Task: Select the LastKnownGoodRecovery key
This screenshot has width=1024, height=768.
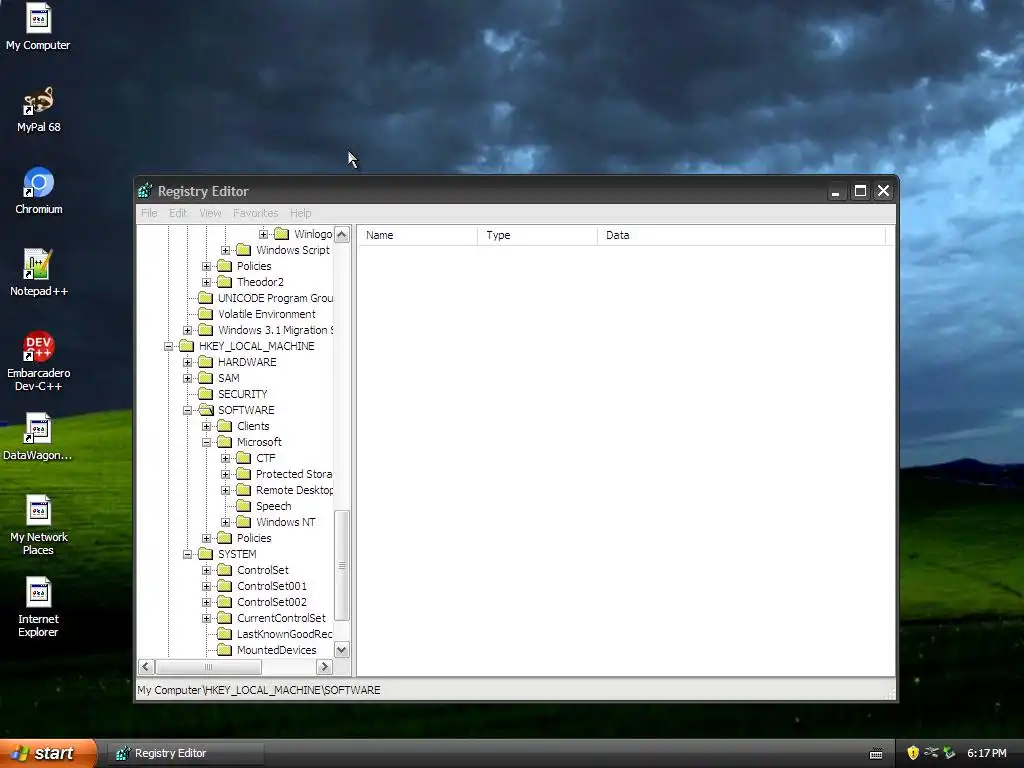Action: pos(284,634)
